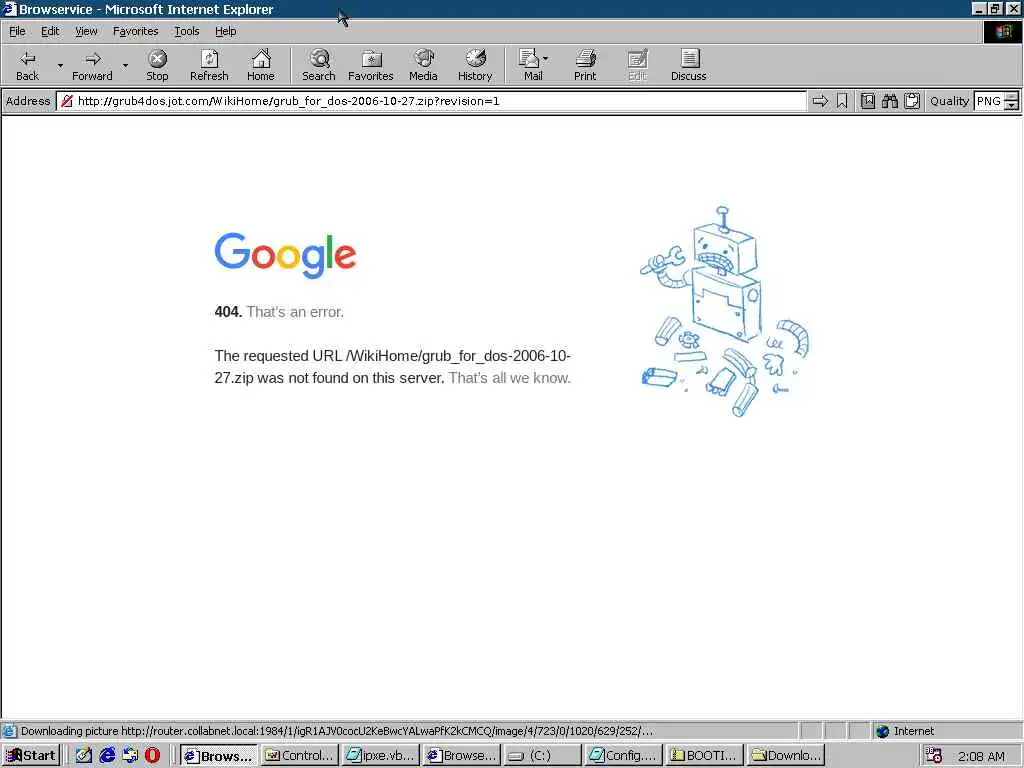
Task: Switch to the Downlo taskbar window
Action: (786, 756)
